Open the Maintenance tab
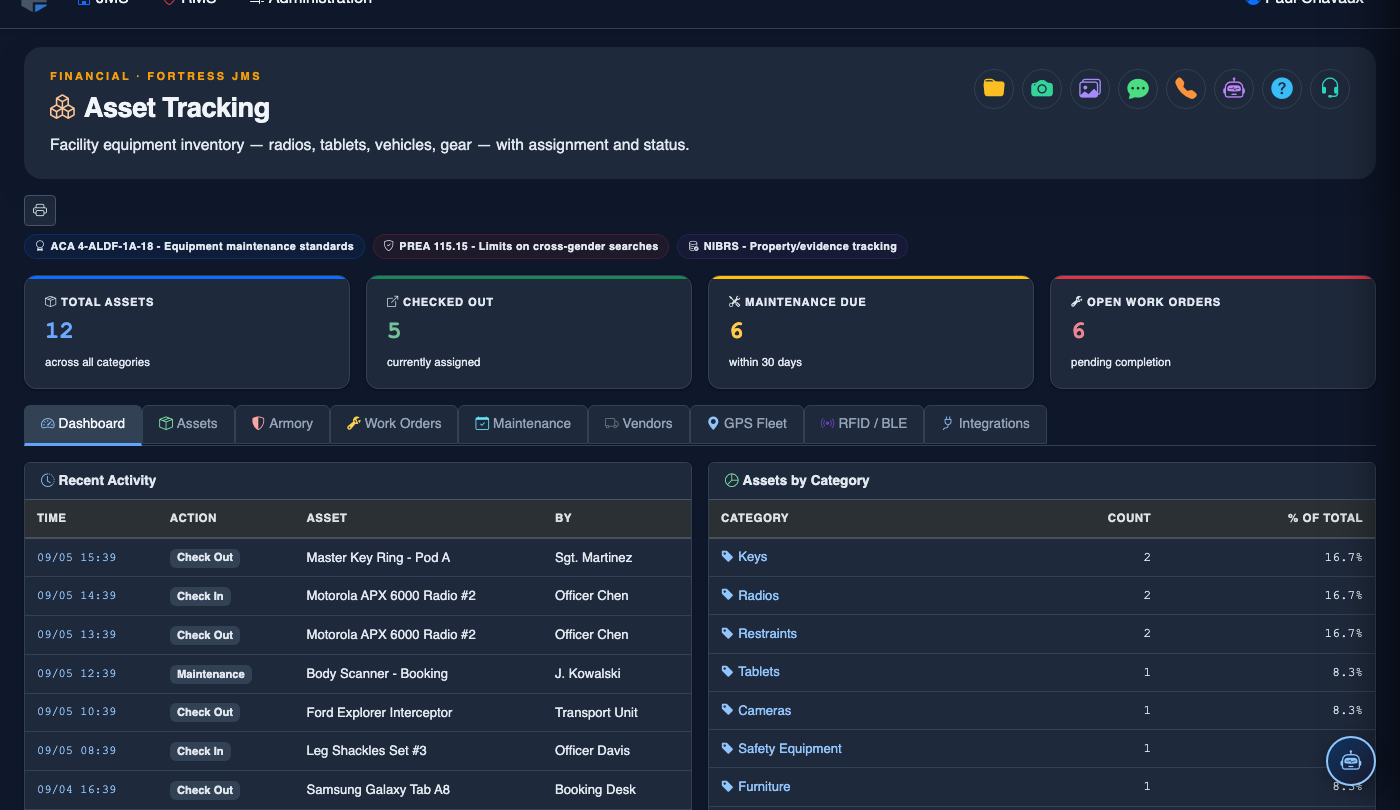Image resolution: width=1400 pixels, height=810 pixels. 523,424
